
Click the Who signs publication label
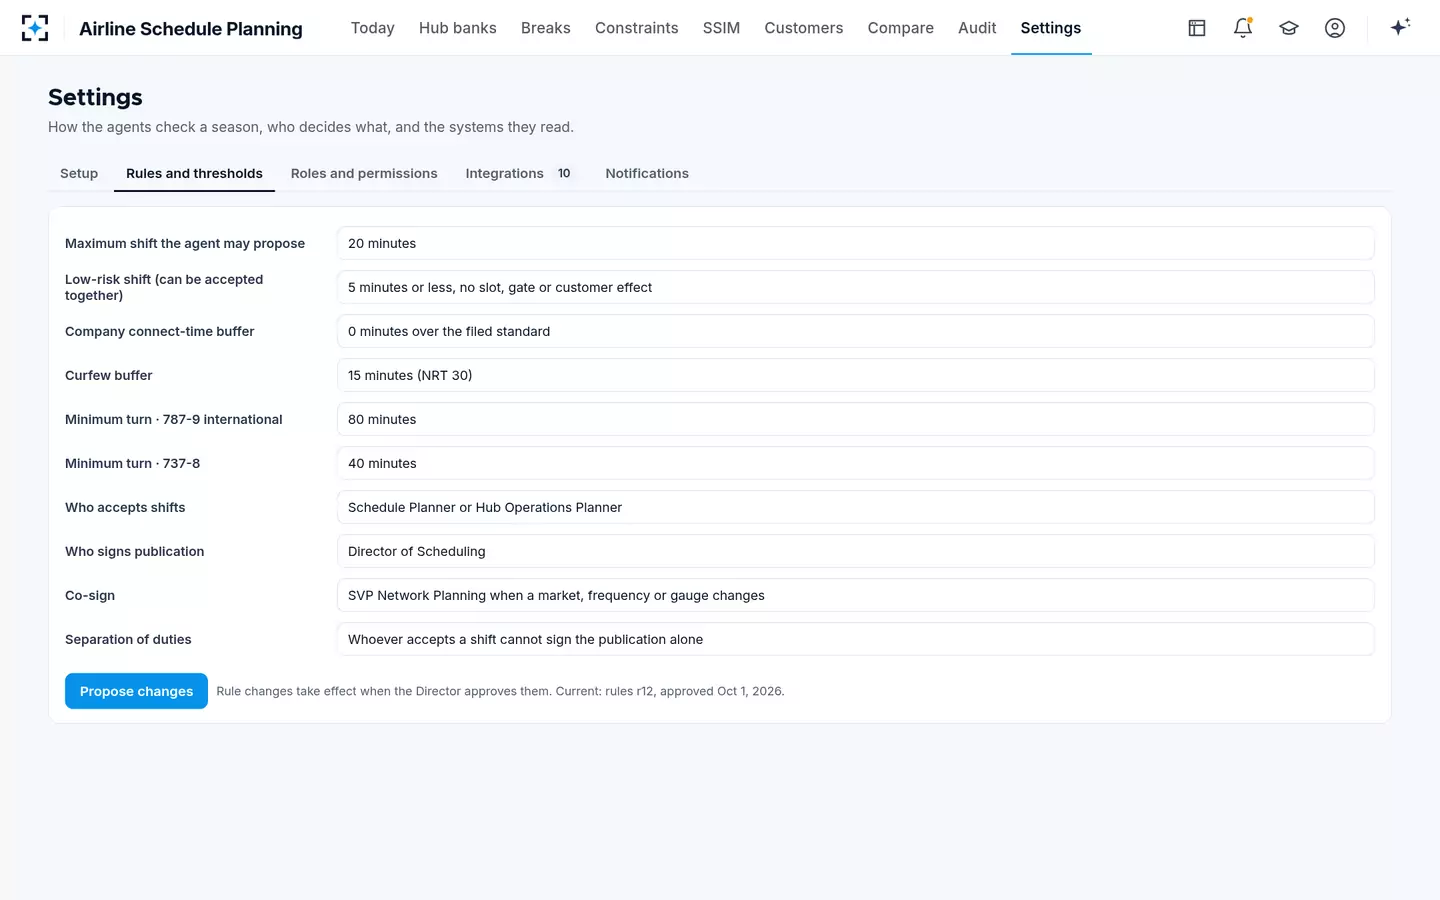pyautogui.click(x=135, y=551)
